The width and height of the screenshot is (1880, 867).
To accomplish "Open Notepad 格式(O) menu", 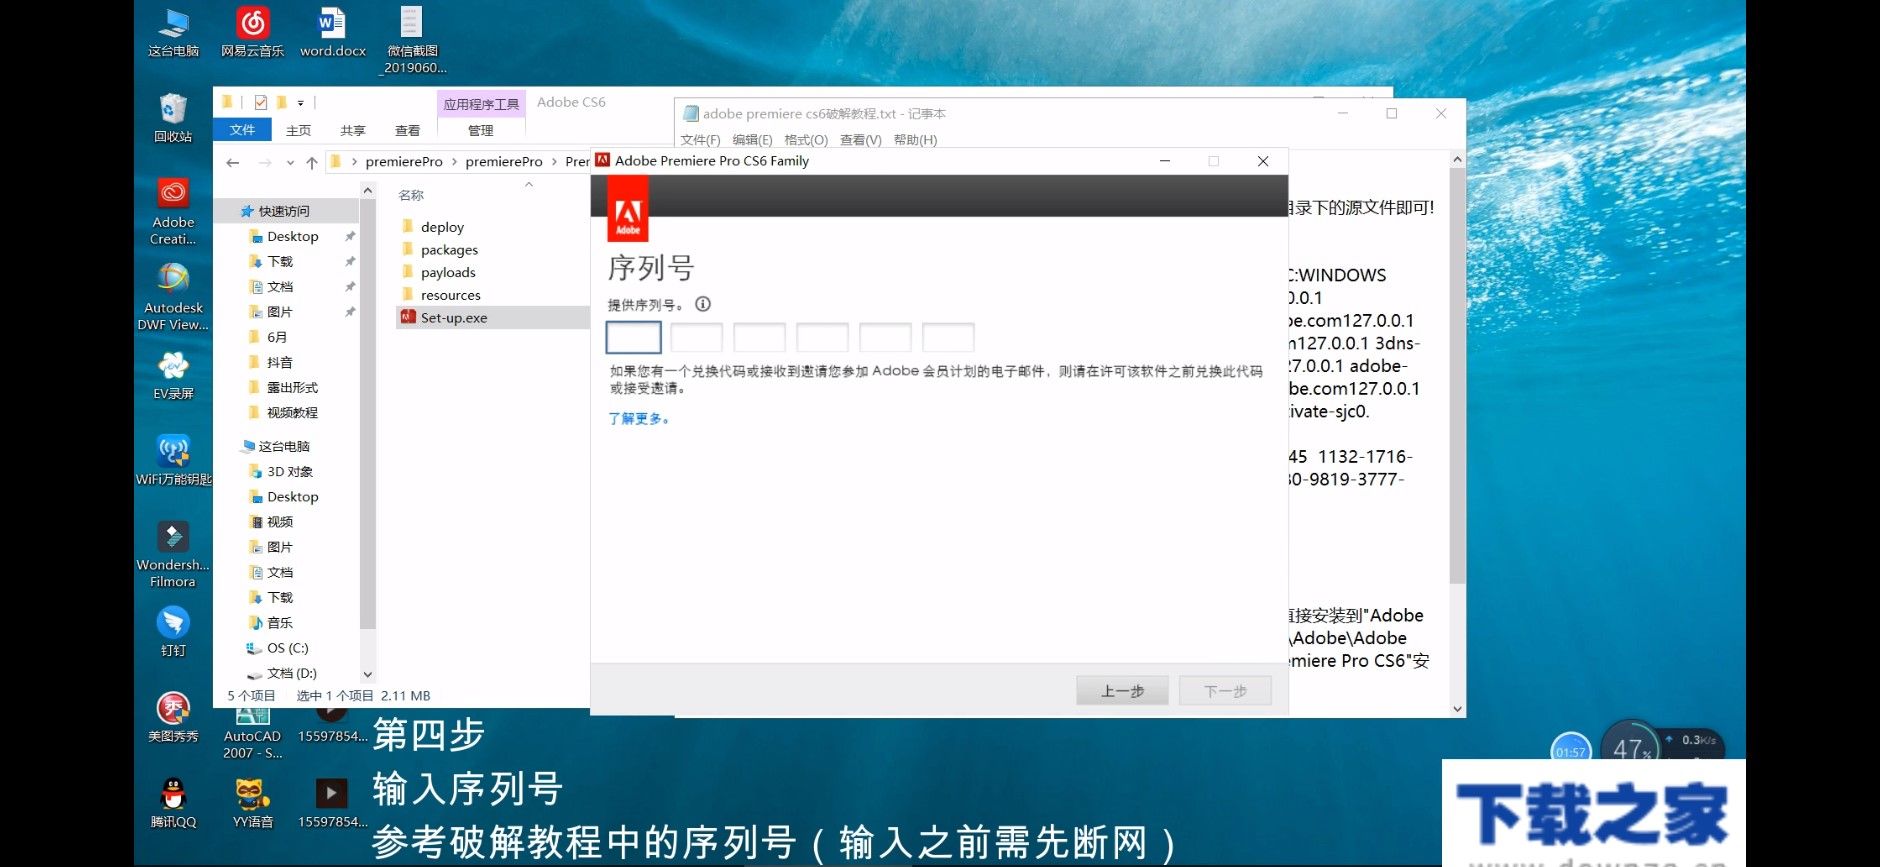I will pyautogui.click(x=806, y=140).
